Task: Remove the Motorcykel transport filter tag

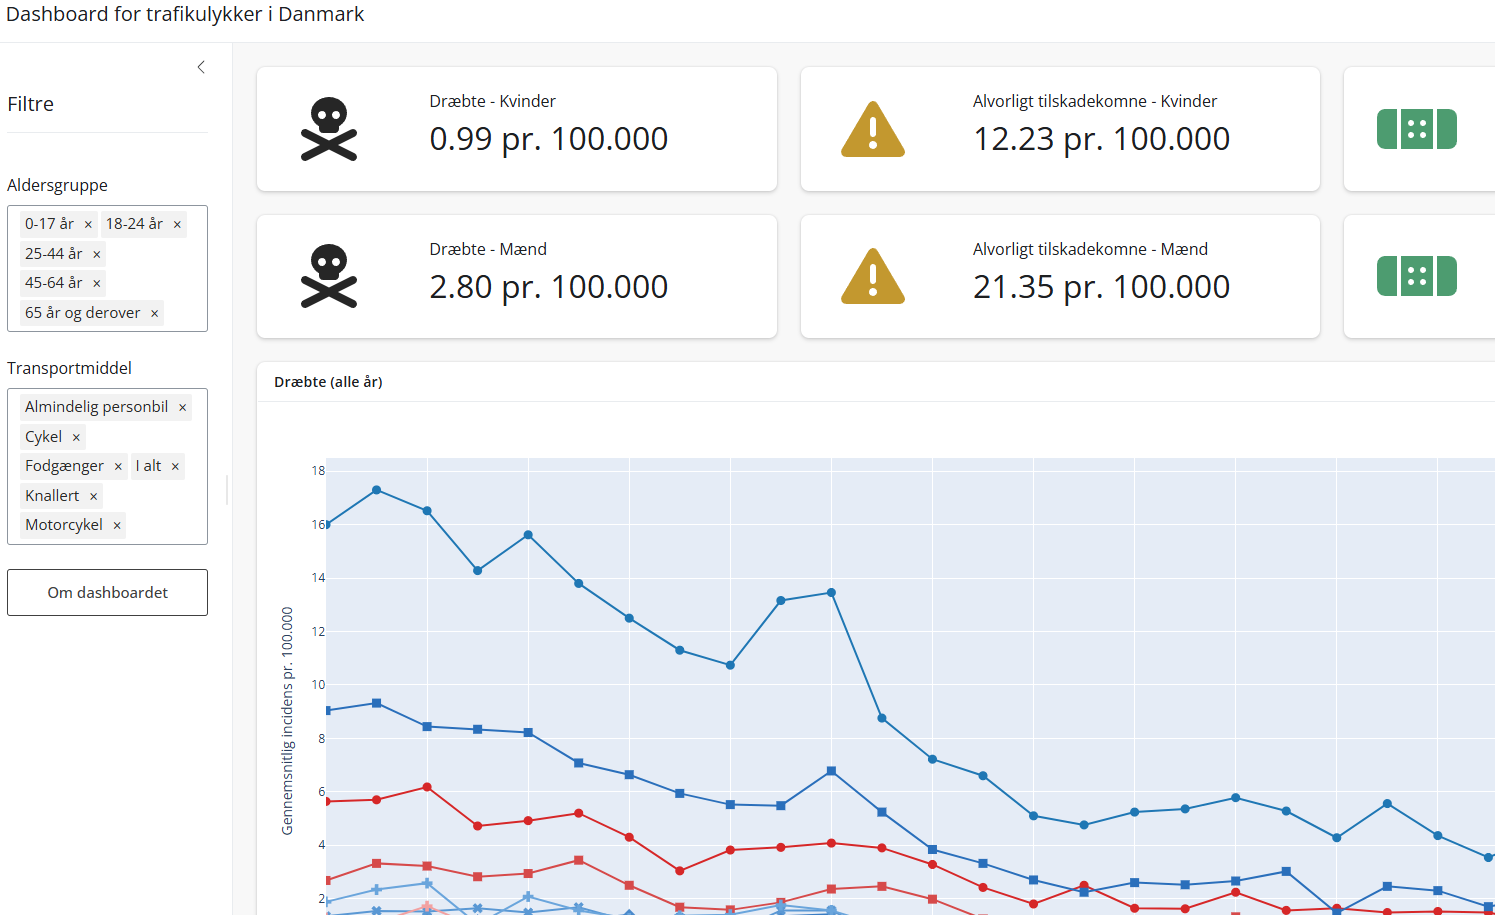Action: click(x=117, y=526)
